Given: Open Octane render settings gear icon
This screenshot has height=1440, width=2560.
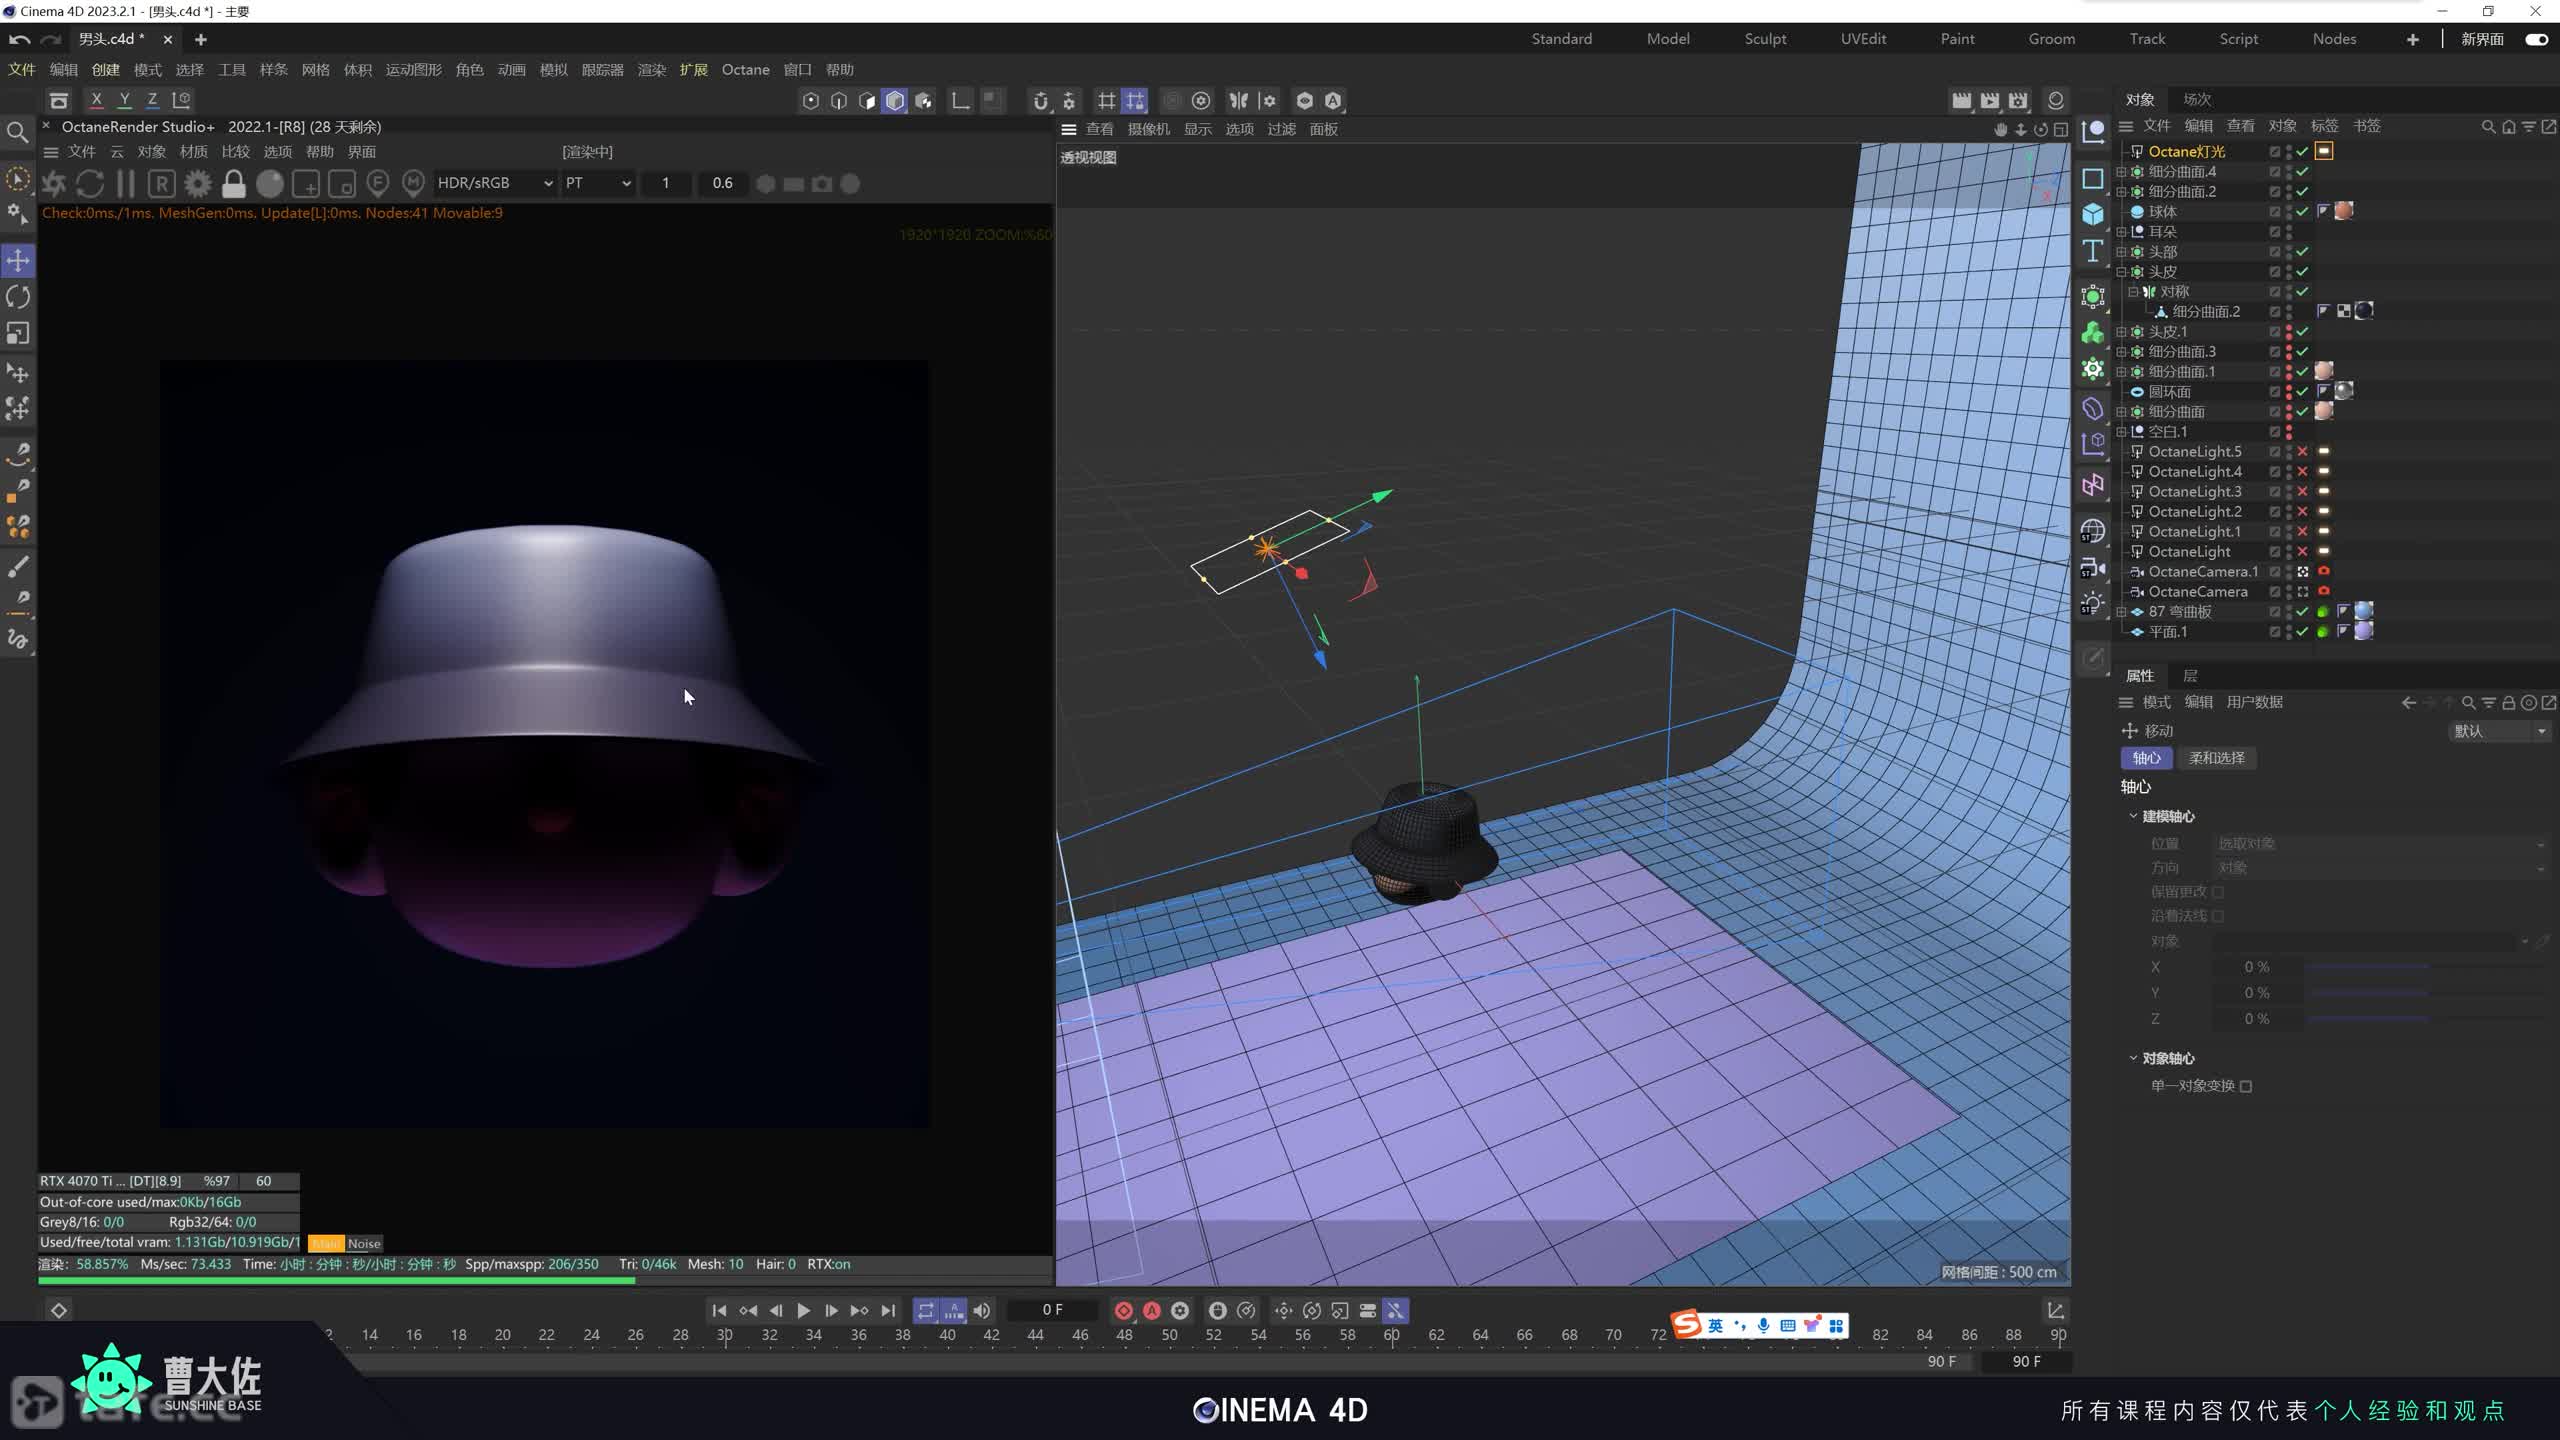Looking at the screenshot, I should (198, 184).
